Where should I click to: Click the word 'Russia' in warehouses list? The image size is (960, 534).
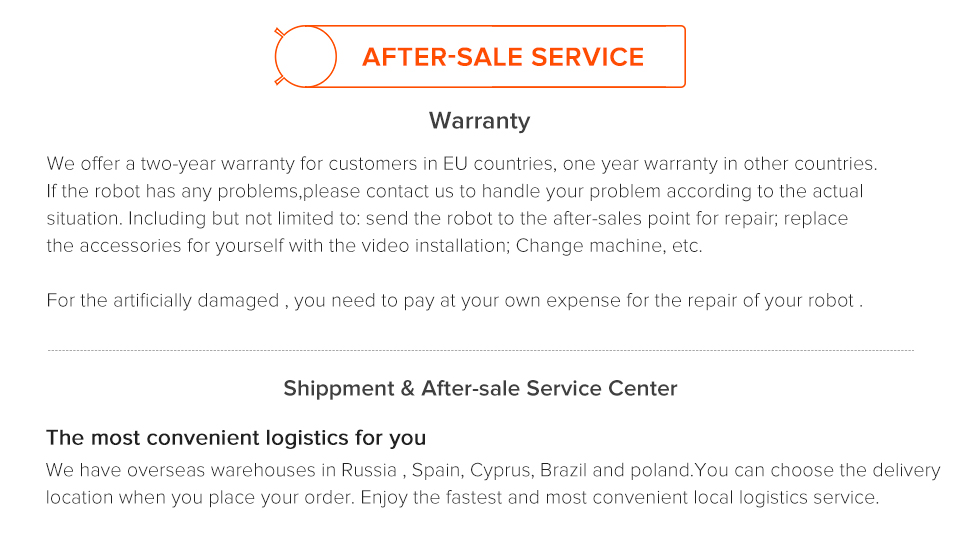[x=368, y=470]
